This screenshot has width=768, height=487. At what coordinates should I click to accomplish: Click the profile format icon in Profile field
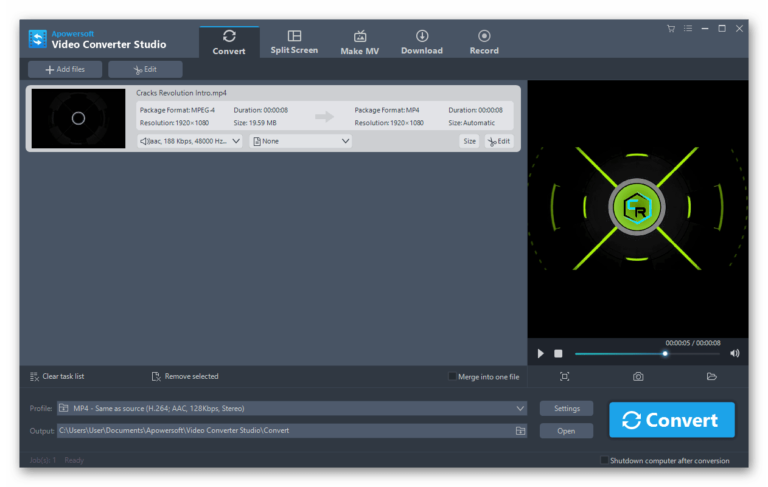[x=64, y=408]
